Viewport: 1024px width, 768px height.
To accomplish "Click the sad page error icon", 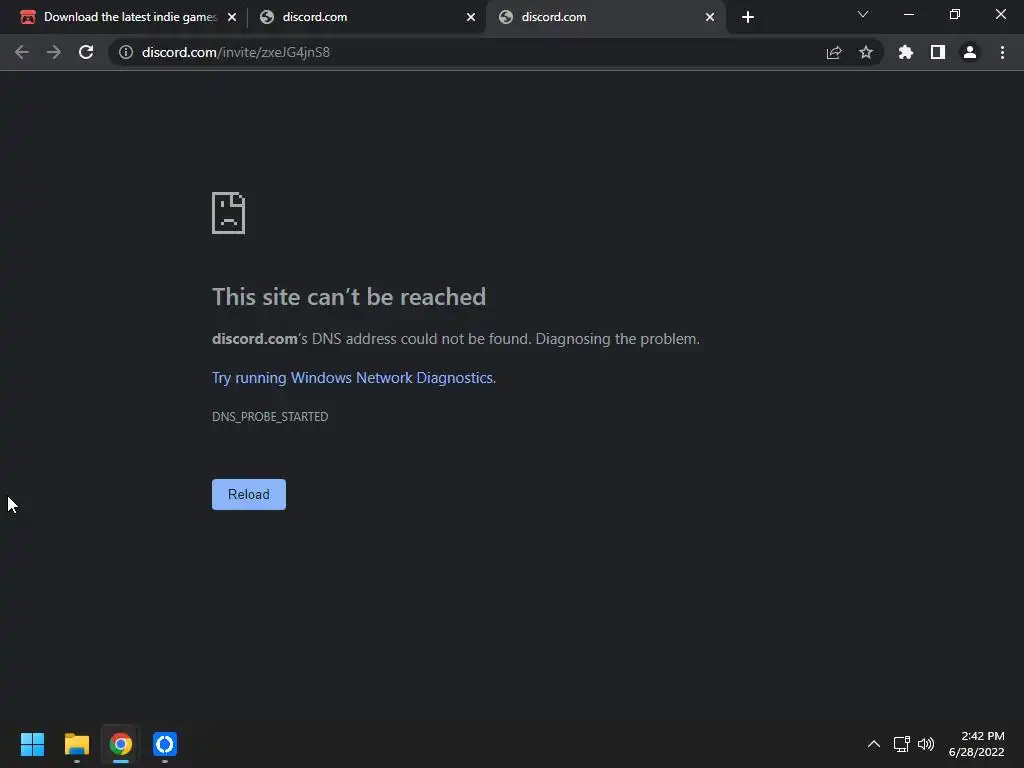I will pos(229,213).
